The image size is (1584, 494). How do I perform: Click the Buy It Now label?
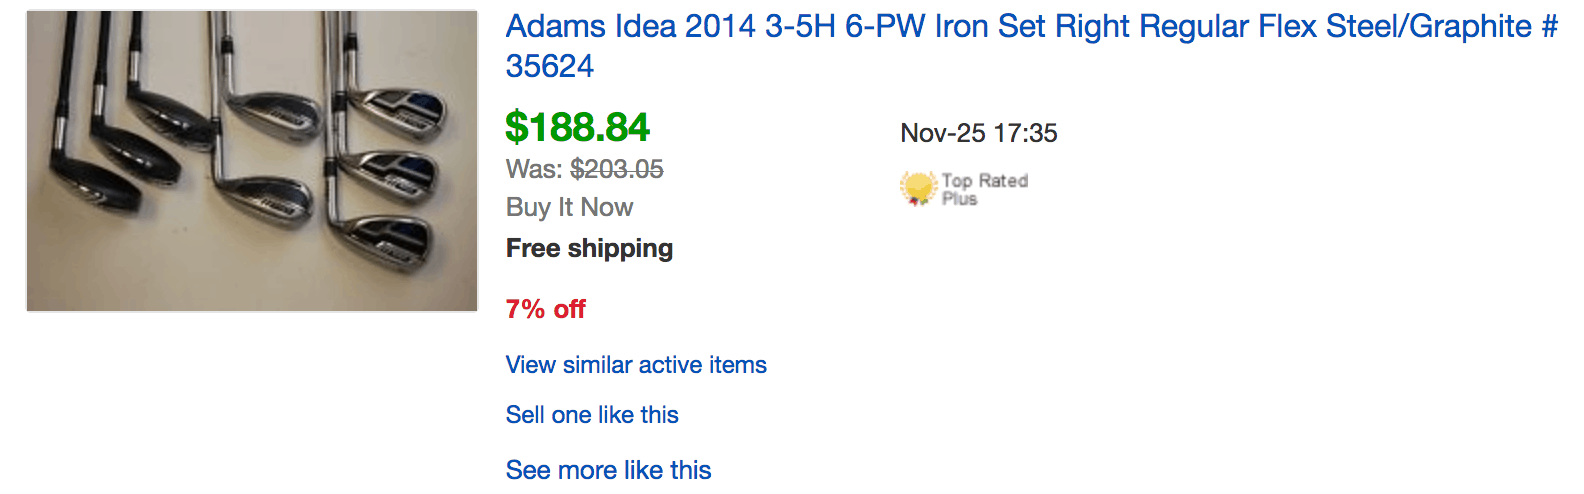(x=569, y=207)
